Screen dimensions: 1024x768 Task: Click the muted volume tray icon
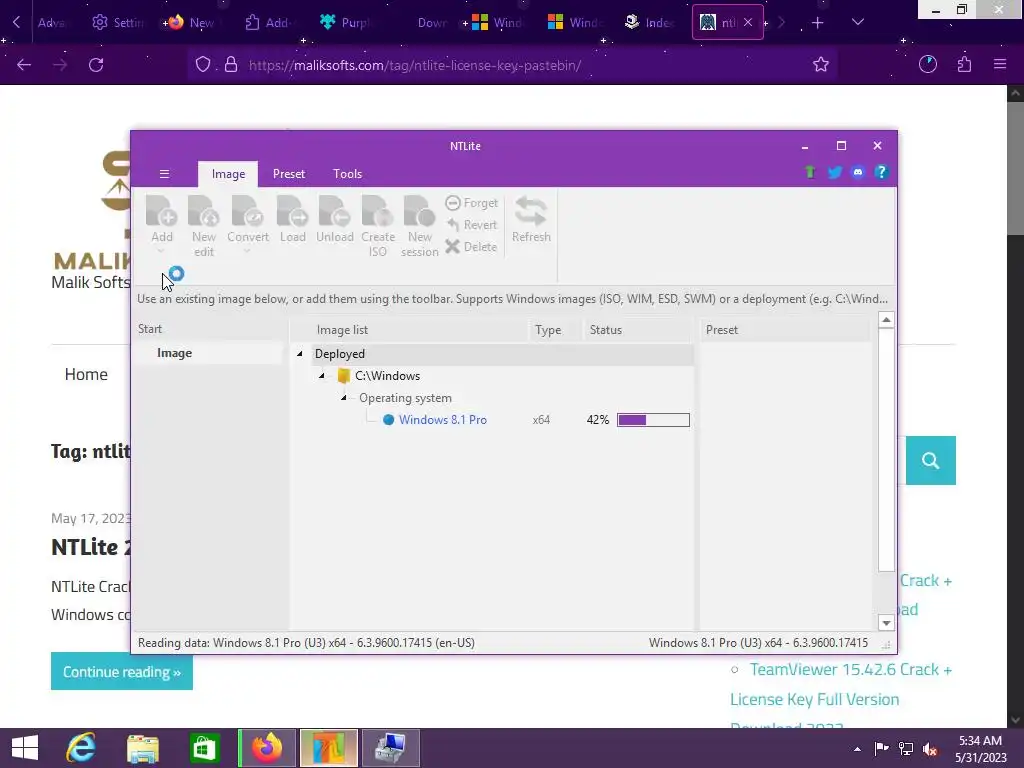click(x=930, y=749)
